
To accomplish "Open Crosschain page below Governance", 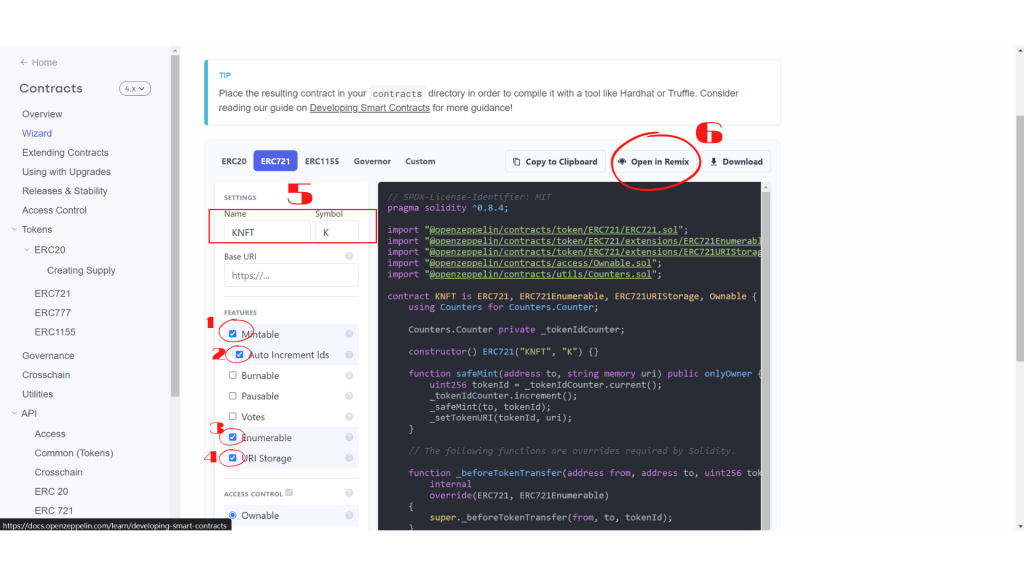I will coord(46,375).
